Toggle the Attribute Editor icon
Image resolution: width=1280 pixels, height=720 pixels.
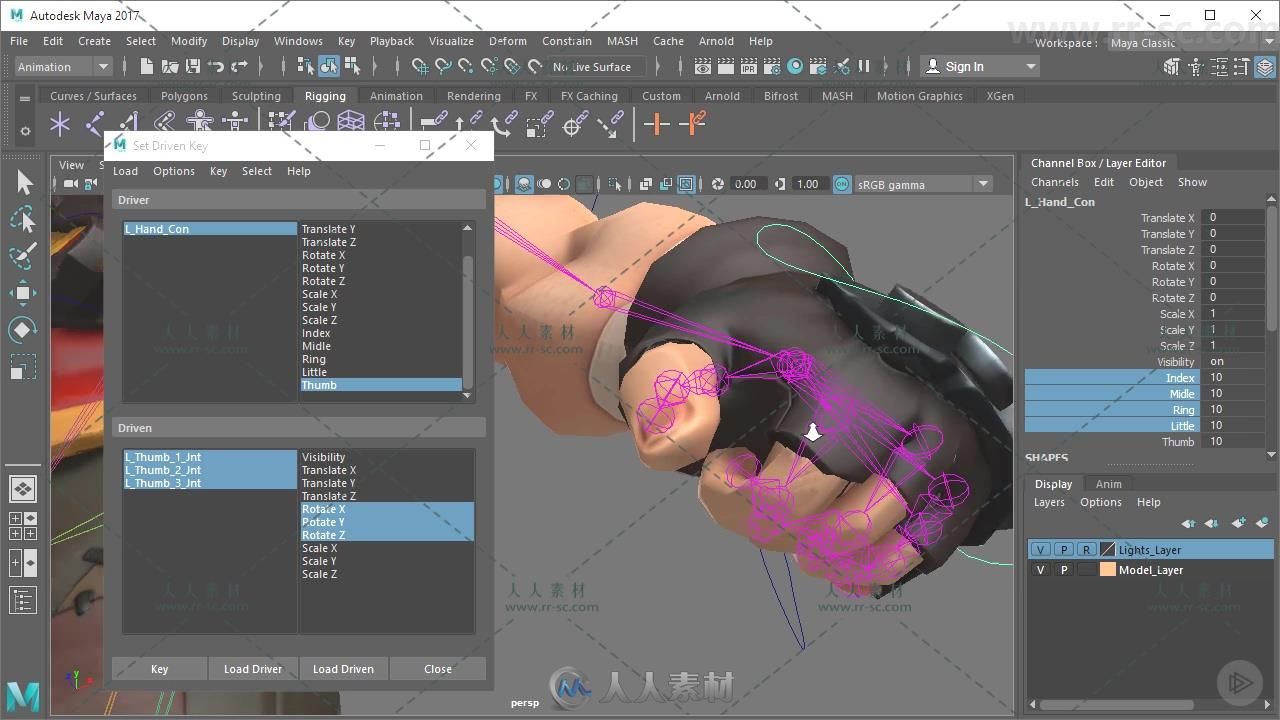point(1219,66)
